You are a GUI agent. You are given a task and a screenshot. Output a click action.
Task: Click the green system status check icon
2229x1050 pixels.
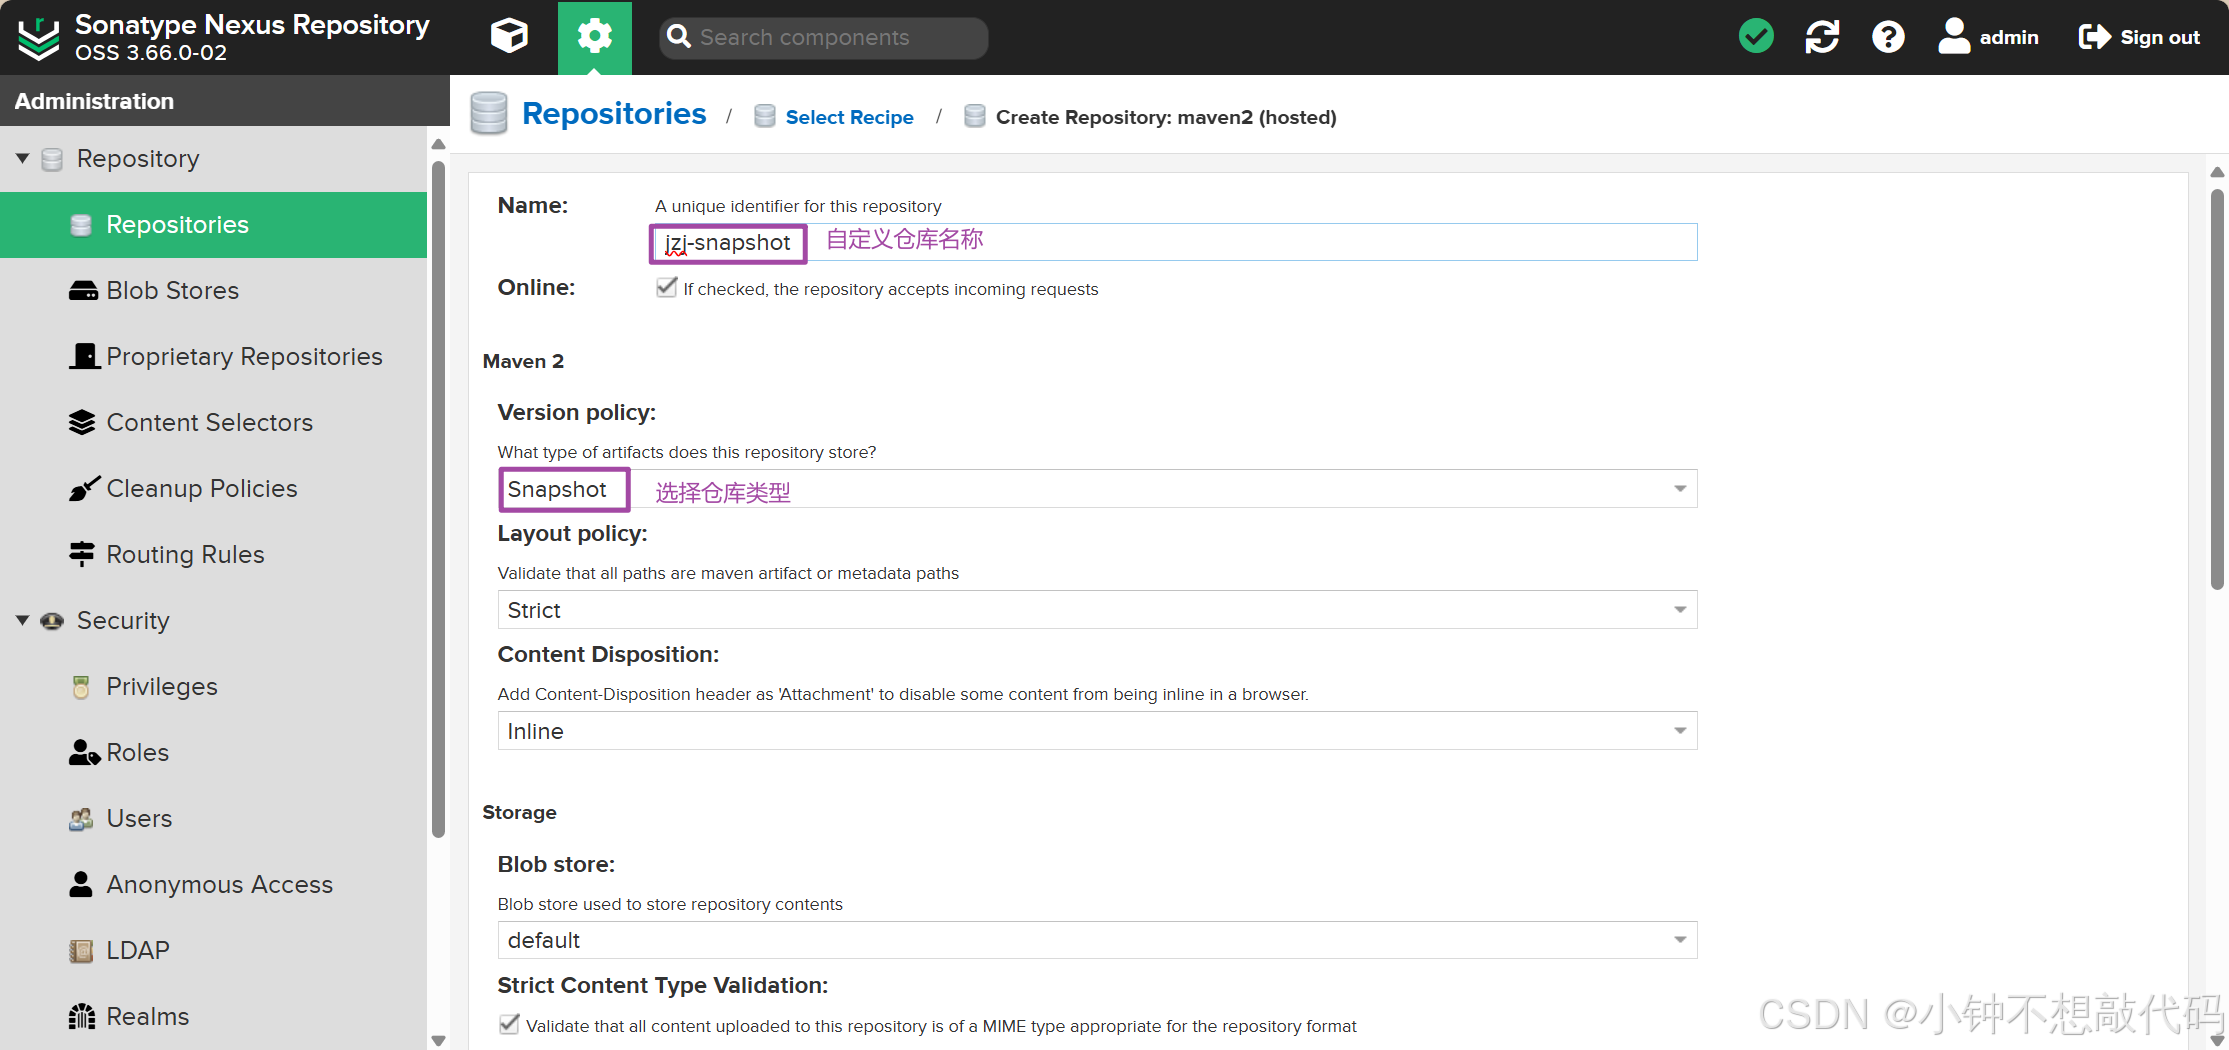(1756, 37)
